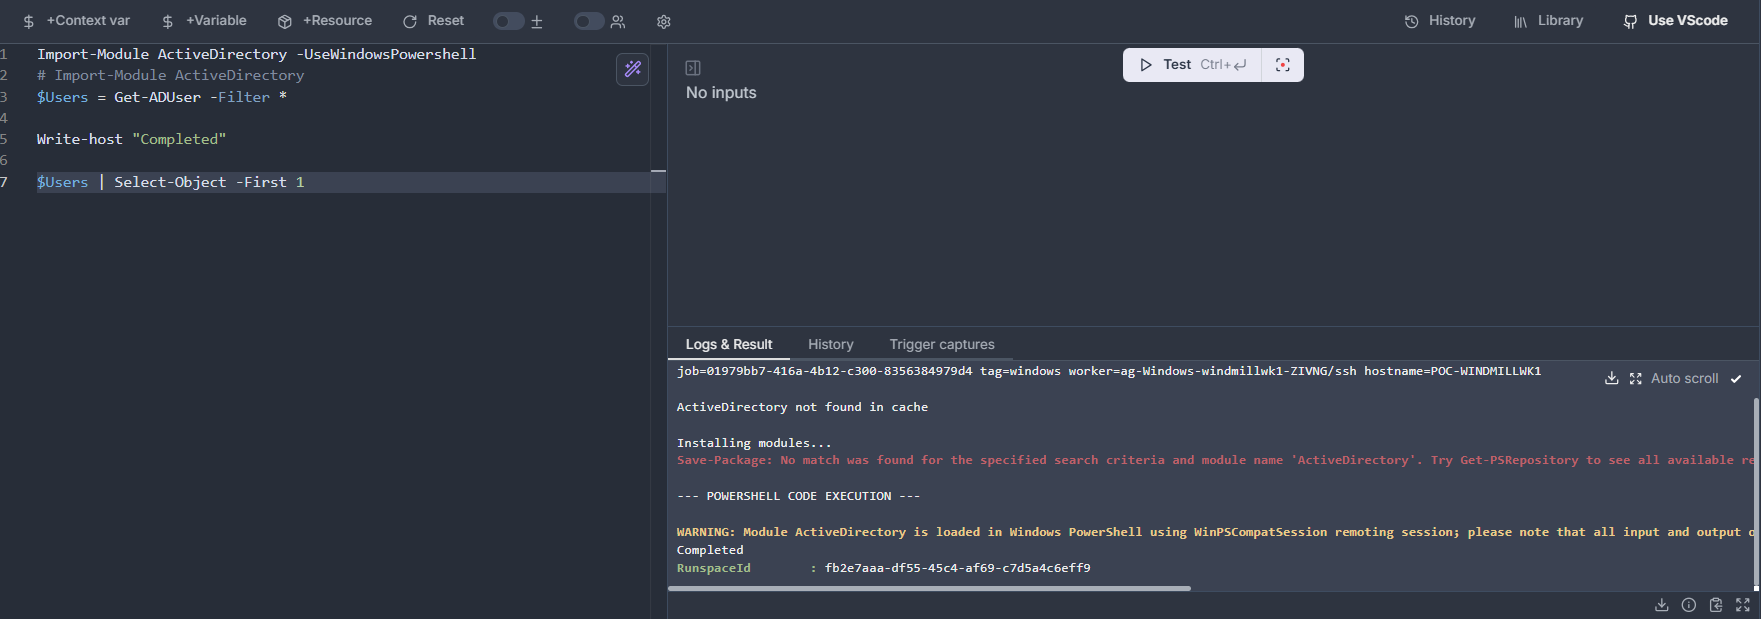Add a resource with +Resource

click(x=325, y=21)
